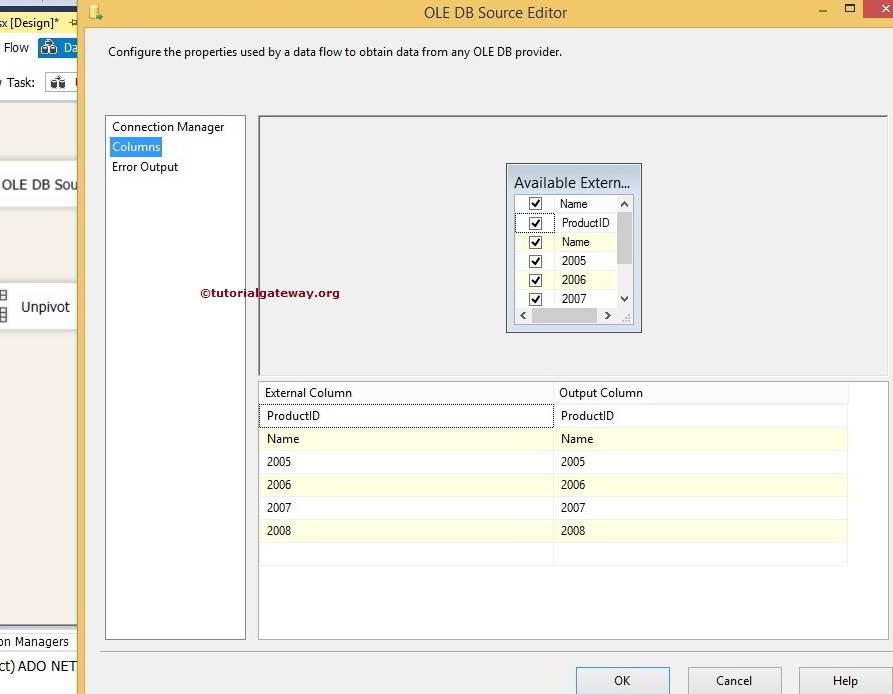Click the ADO NET connection manager entry

38,666
